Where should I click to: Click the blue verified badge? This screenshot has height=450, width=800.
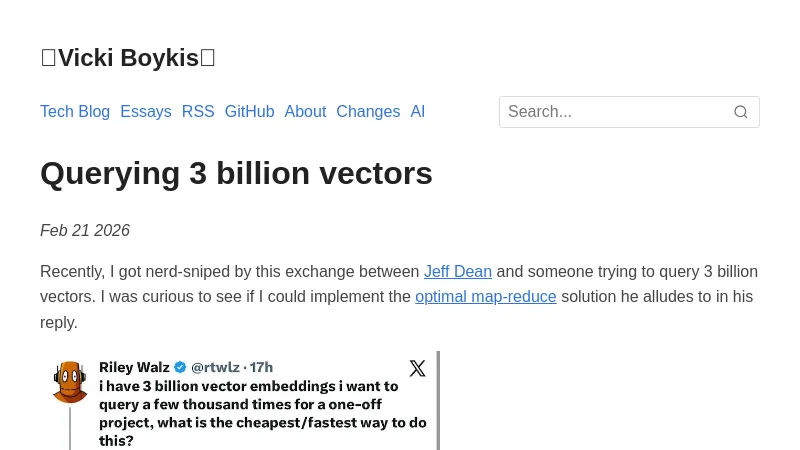point(180,367)
